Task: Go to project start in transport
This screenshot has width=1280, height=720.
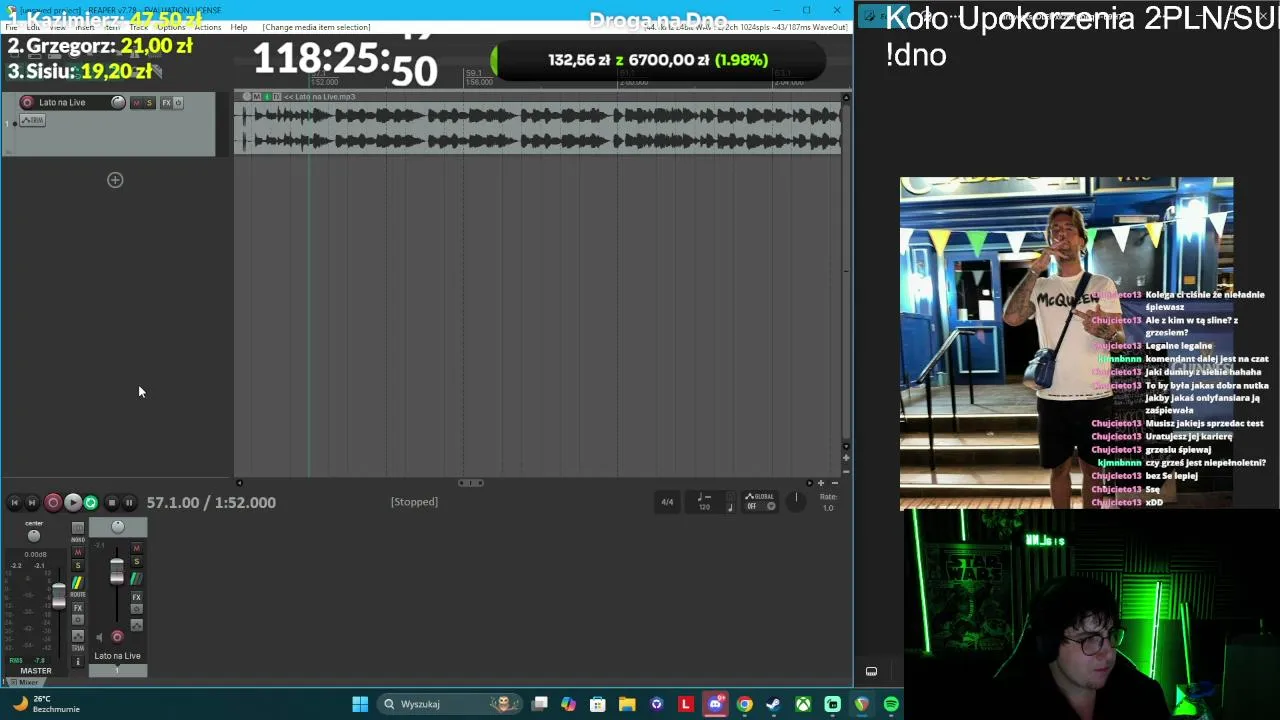Action: point(14,502)
